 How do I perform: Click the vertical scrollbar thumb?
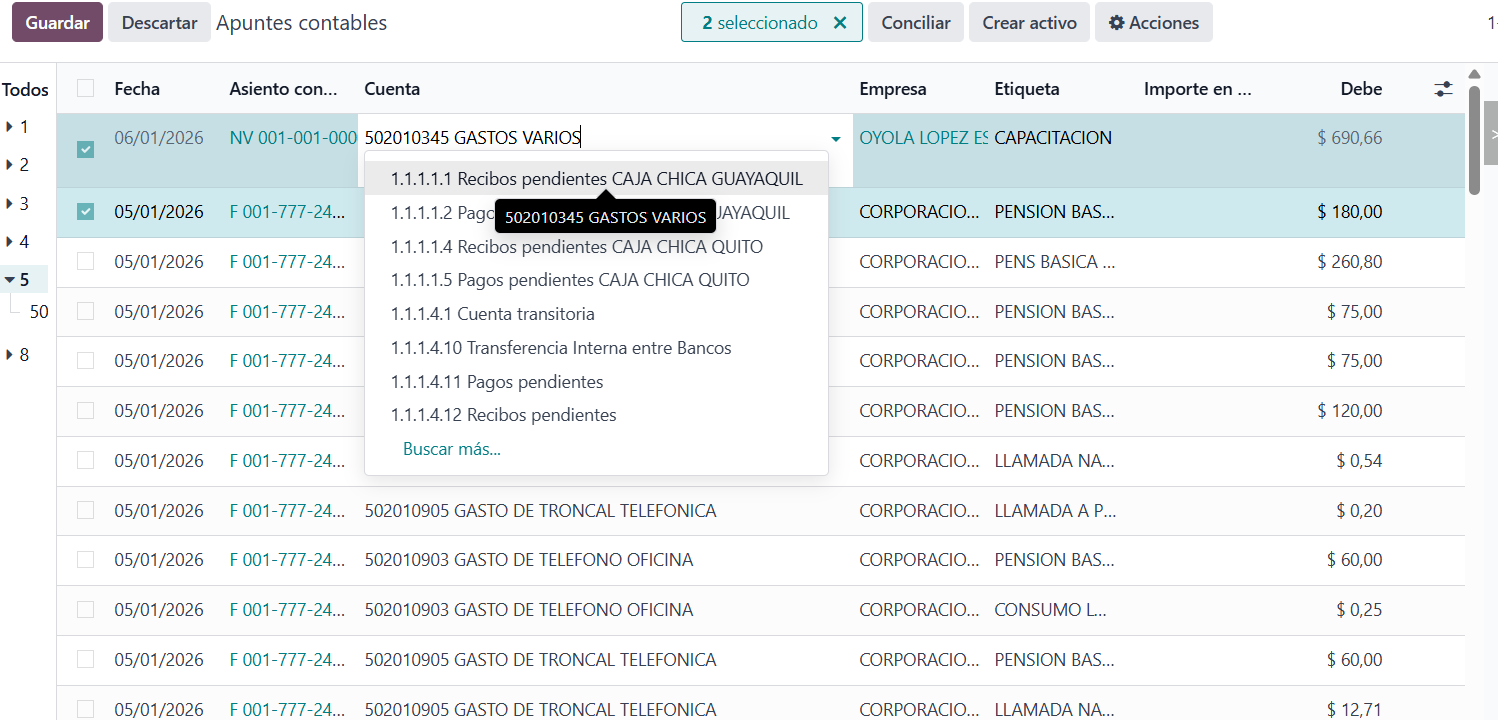[x=1474, y=140]
